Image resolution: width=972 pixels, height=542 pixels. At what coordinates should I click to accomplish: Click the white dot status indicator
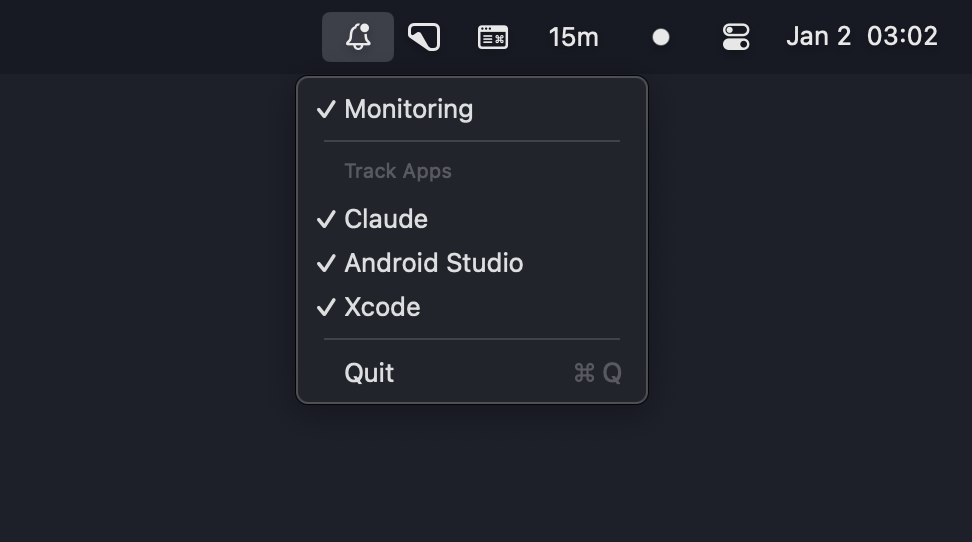(660, 37)
